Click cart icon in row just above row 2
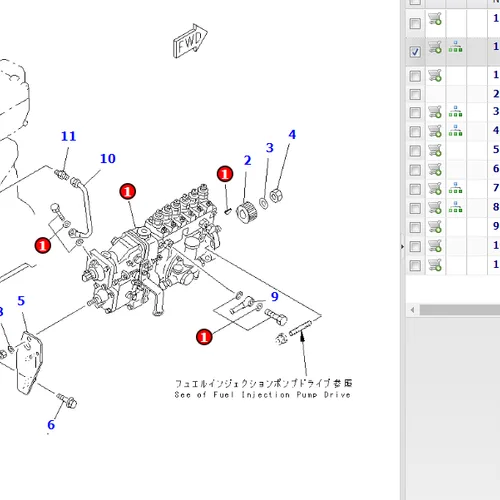The image size is (500, 500). click(x=435, y=75)
